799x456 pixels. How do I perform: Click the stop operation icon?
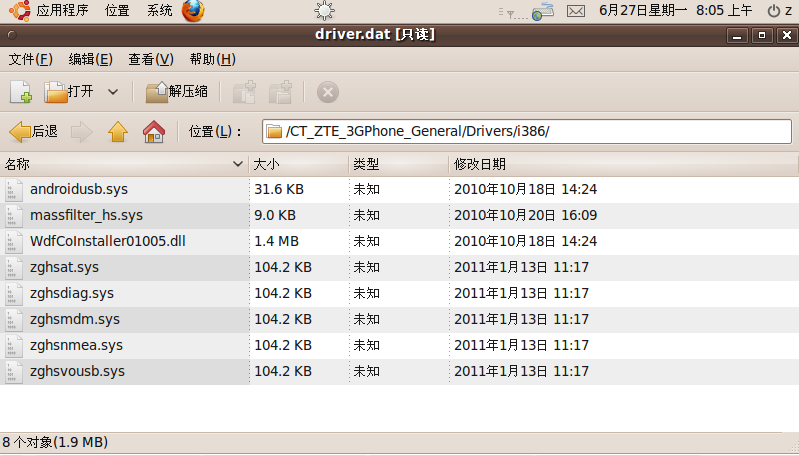(x=328, y=92)
